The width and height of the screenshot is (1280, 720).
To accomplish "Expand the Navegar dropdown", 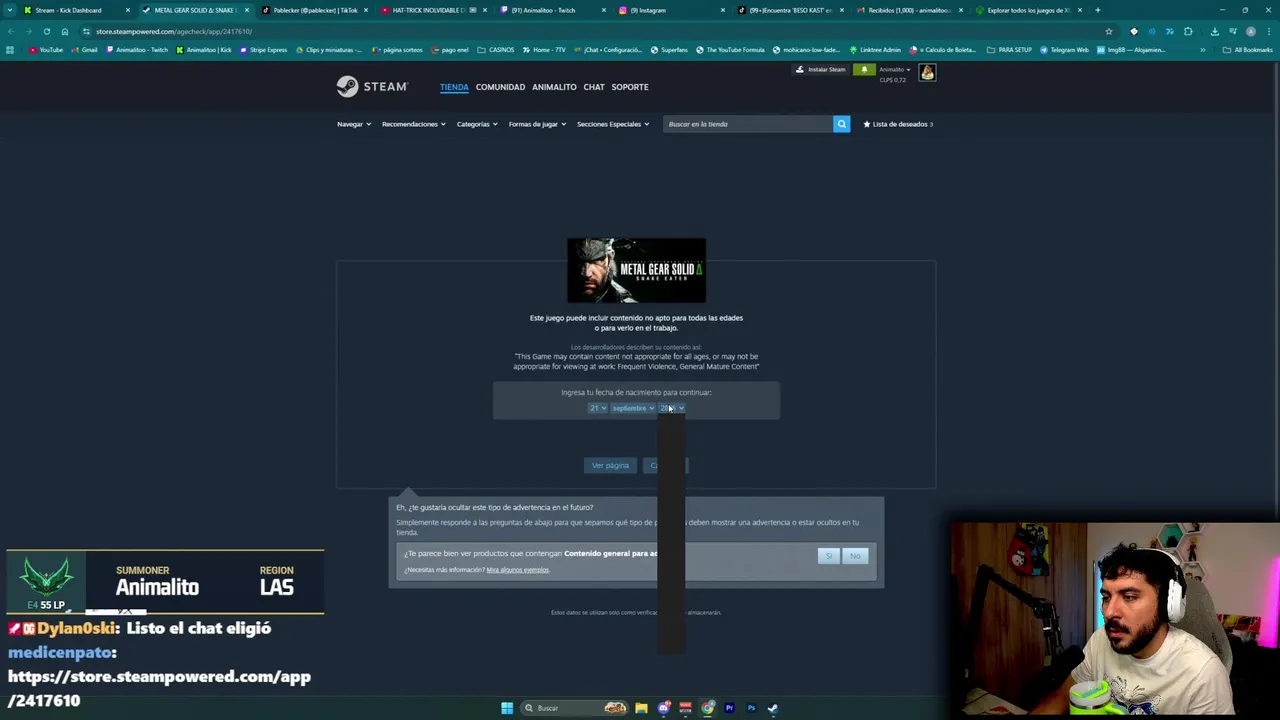I will (x=354, y=124).
